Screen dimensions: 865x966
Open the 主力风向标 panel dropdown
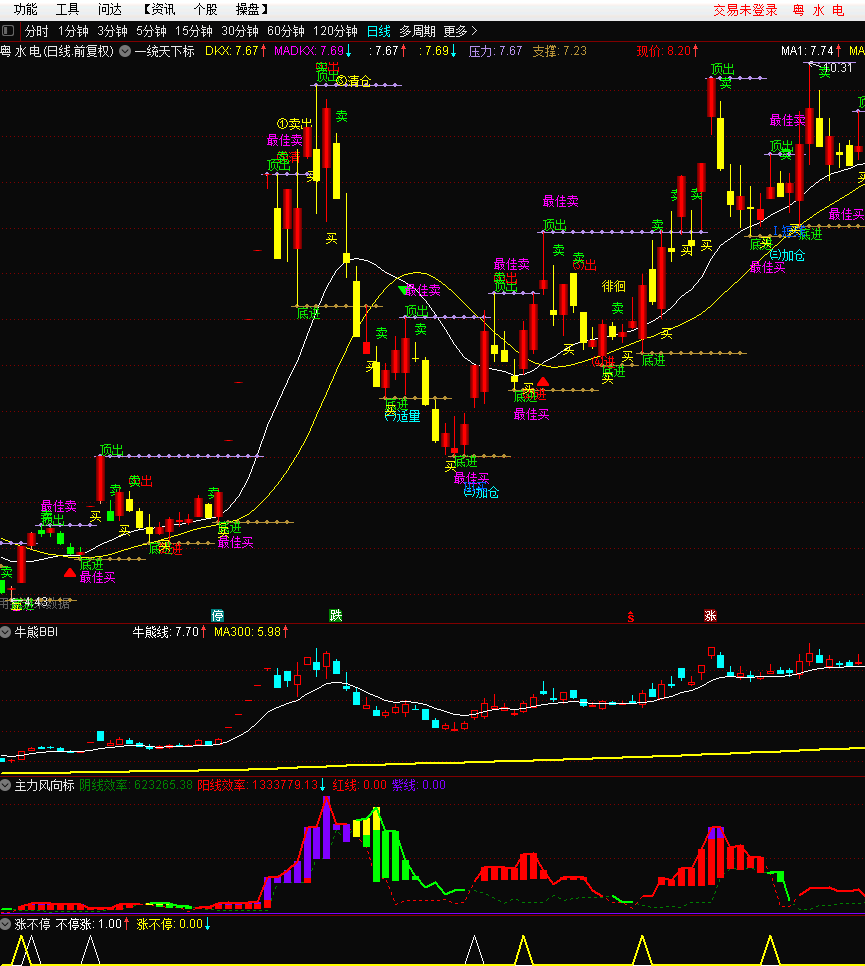coord(6,785)
